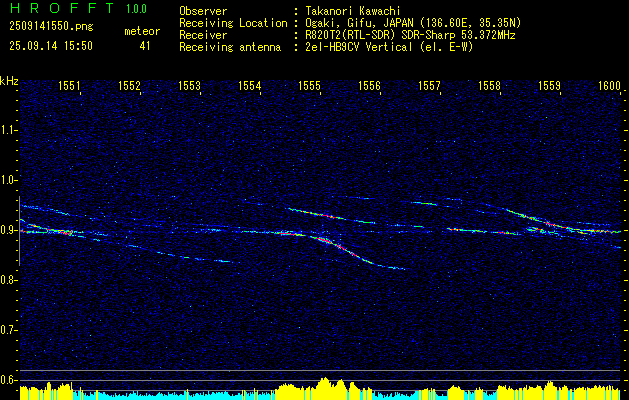Click the 0.8 kHz axis label
Image resolution: width=629 pixels, height=400 pixels.
pyautogui.click(x=8, y=280)
